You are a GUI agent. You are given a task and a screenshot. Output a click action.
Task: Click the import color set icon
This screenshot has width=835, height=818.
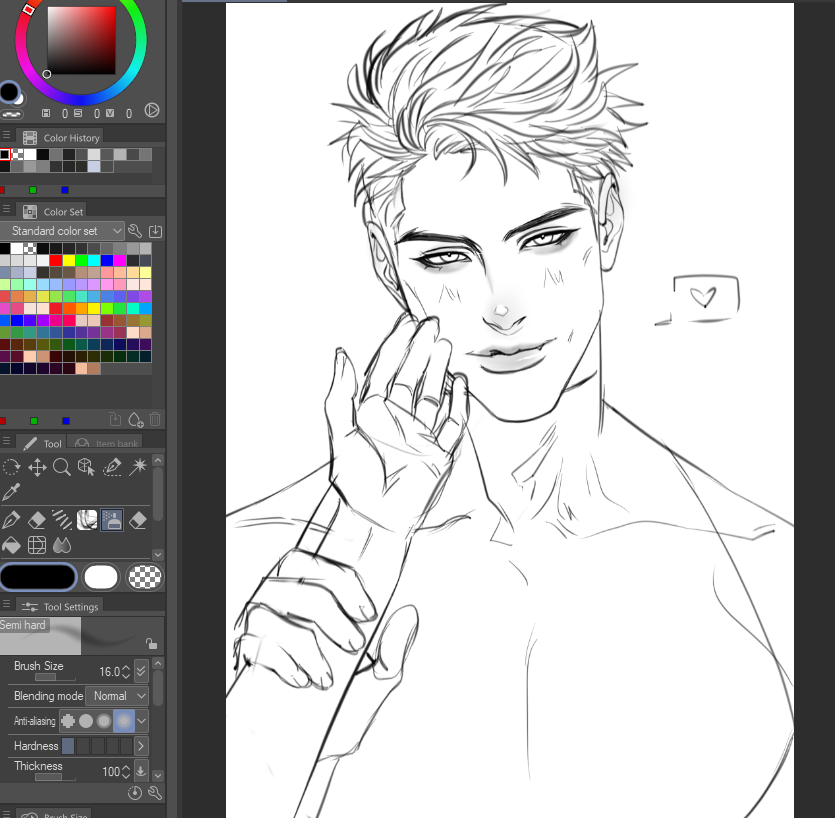pos(155,231)
